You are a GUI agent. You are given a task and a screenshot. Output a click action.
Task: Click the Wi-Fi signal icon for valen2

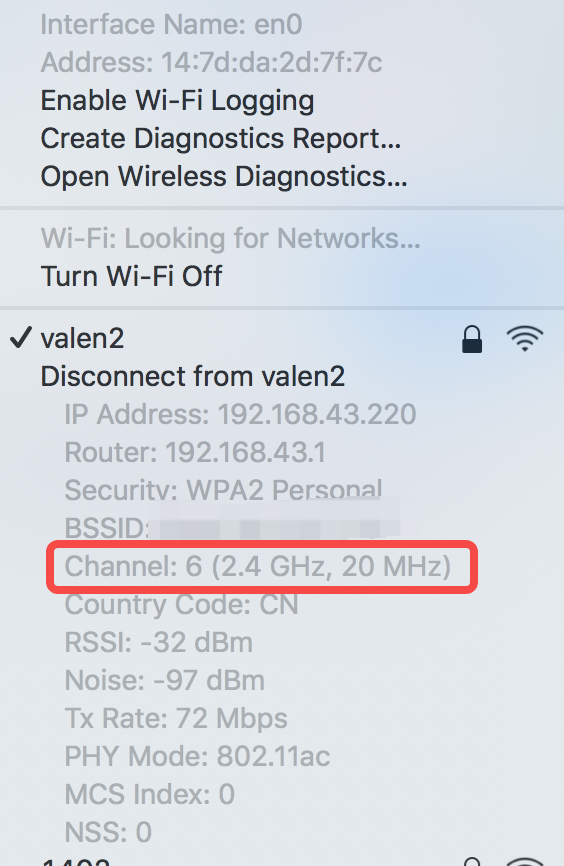click(x=525, y=339)
